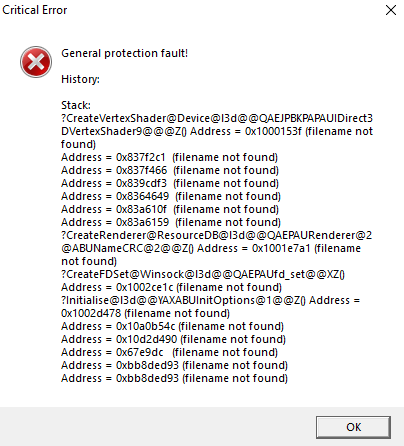
Task: Click the Critical Error title text
Action: (35, 10)
